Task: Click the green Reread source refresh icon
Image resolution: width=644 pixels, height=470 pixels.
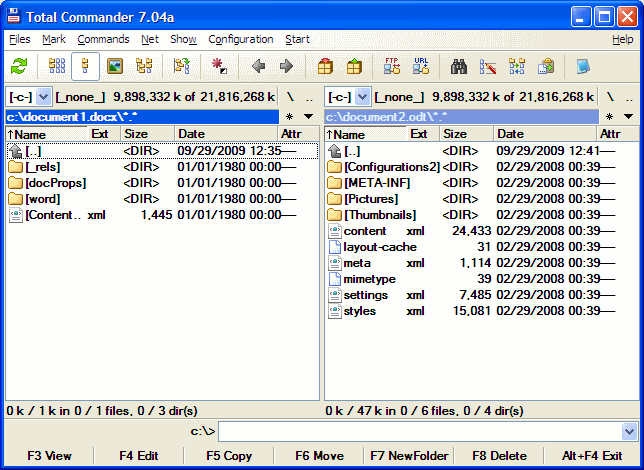Action: coord(18,67)
